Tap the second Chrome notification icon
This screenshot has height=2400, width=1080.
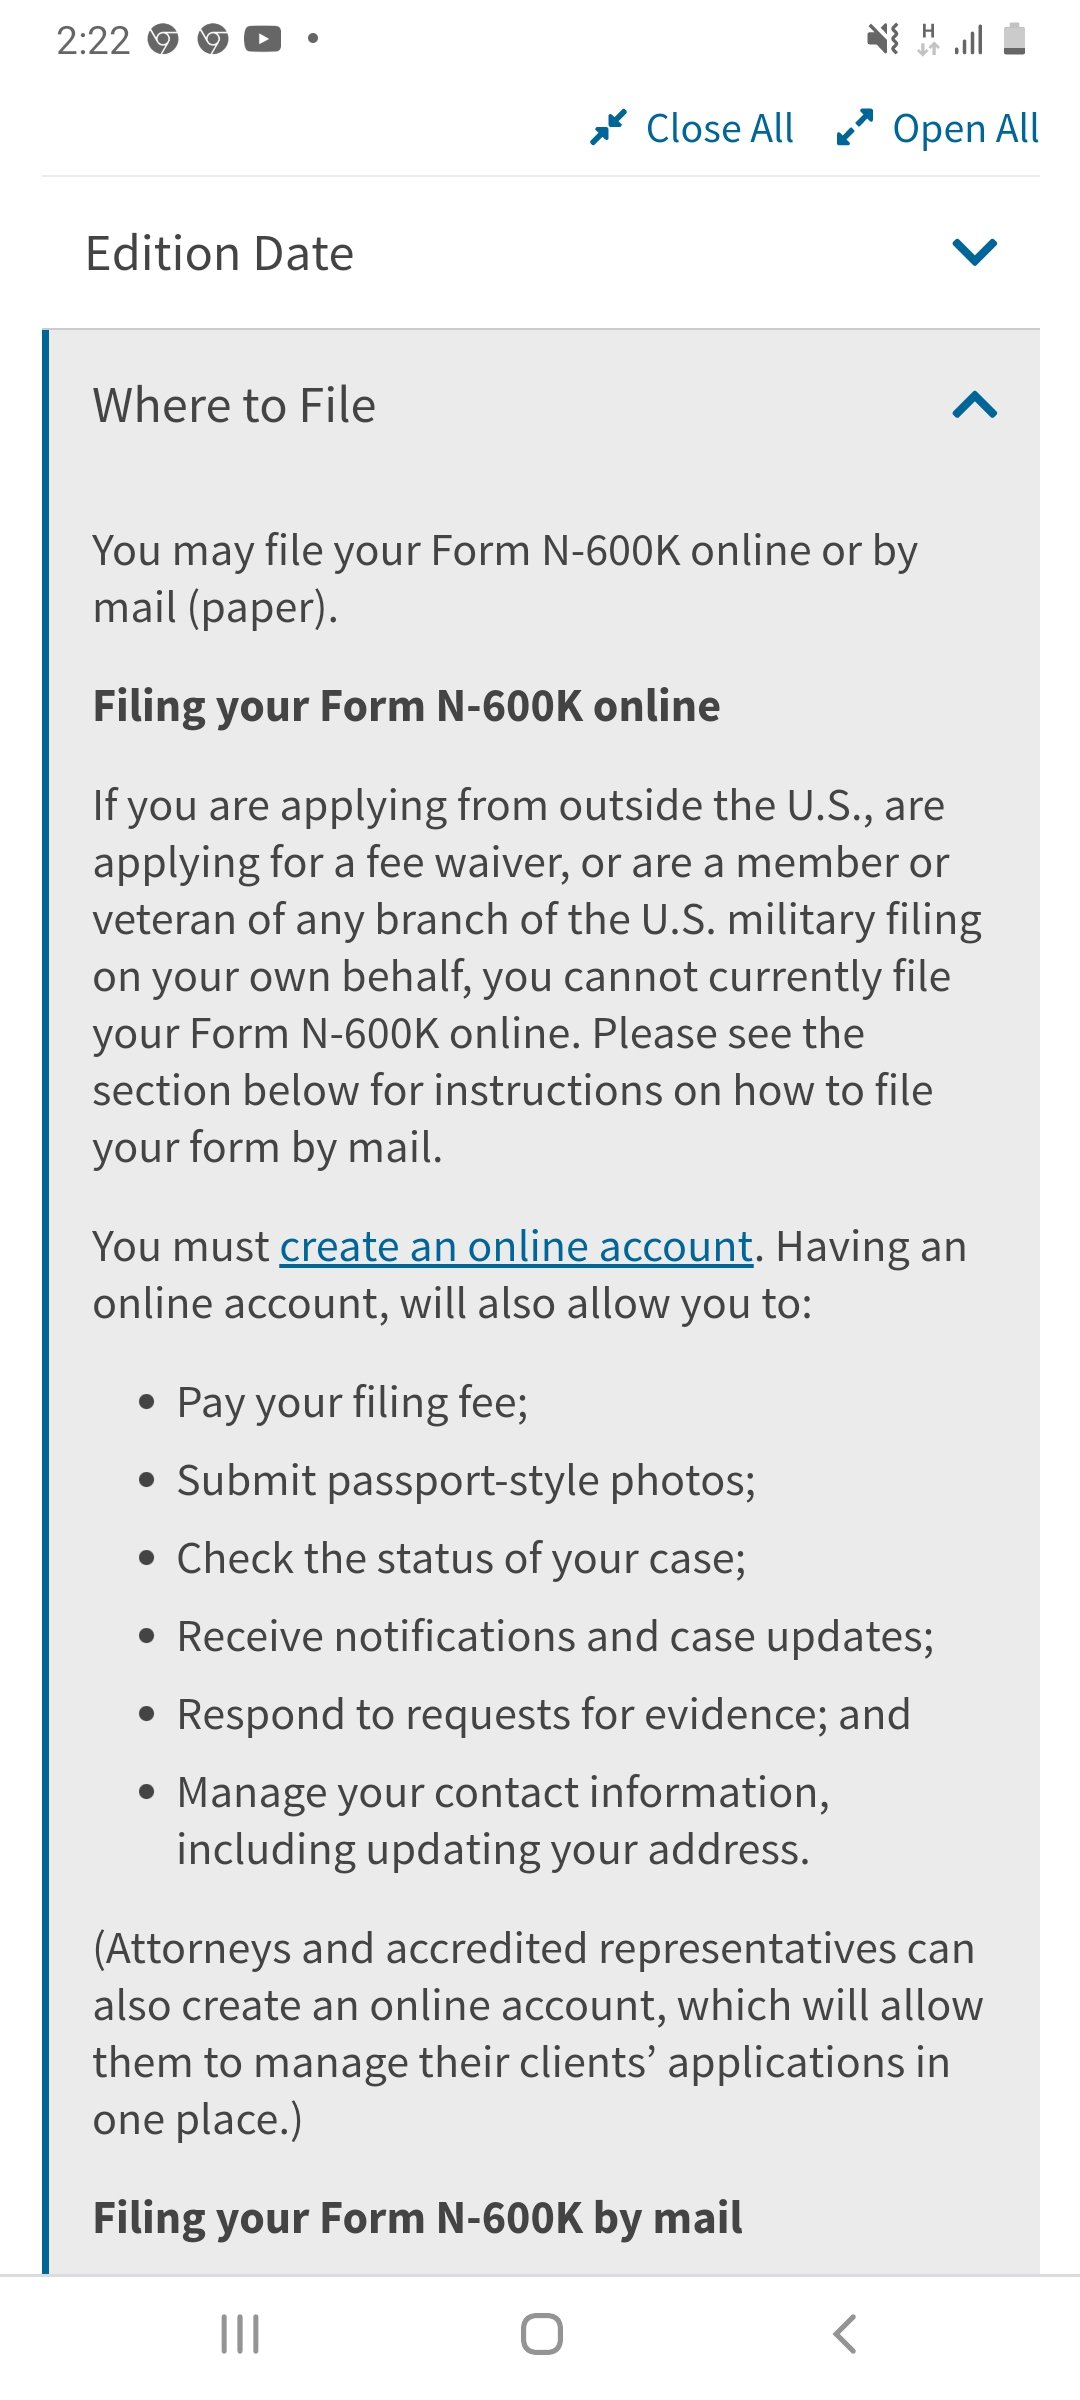coord(213,40)
